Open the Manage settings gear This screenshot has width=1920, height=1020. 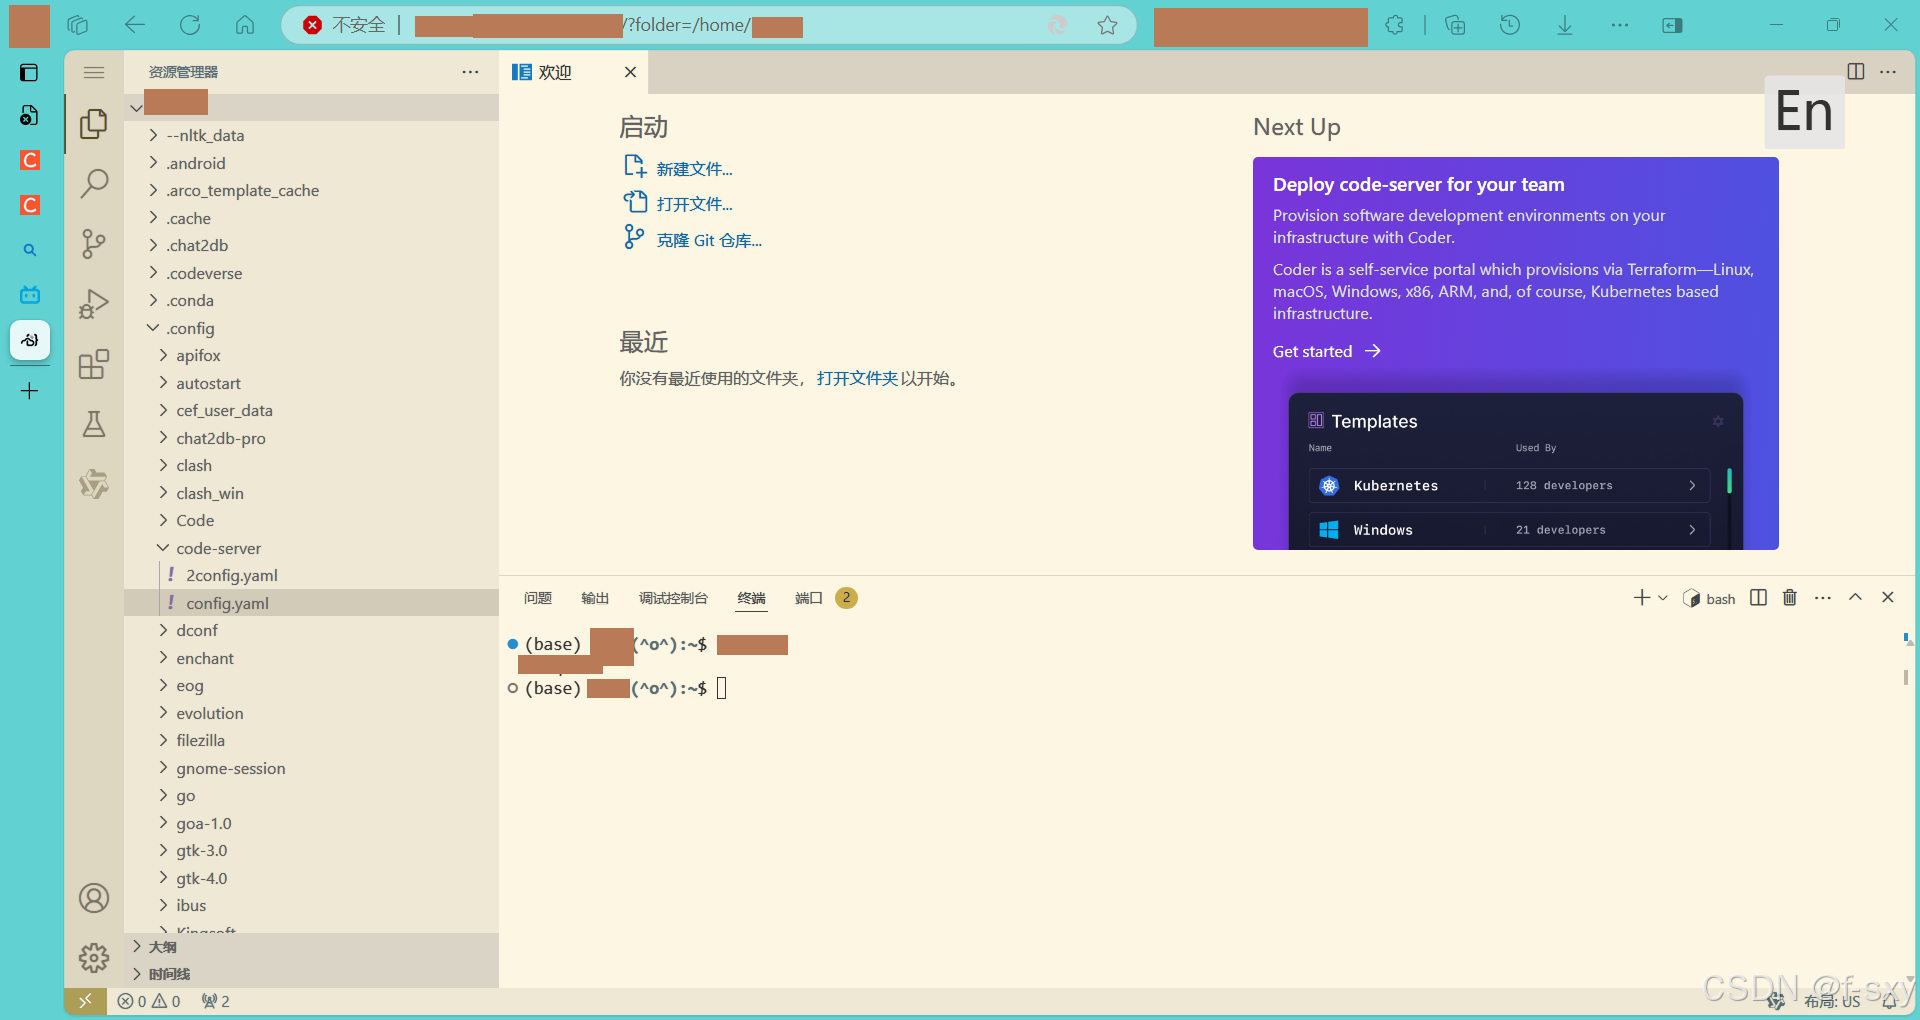click(x=93, y=957)
